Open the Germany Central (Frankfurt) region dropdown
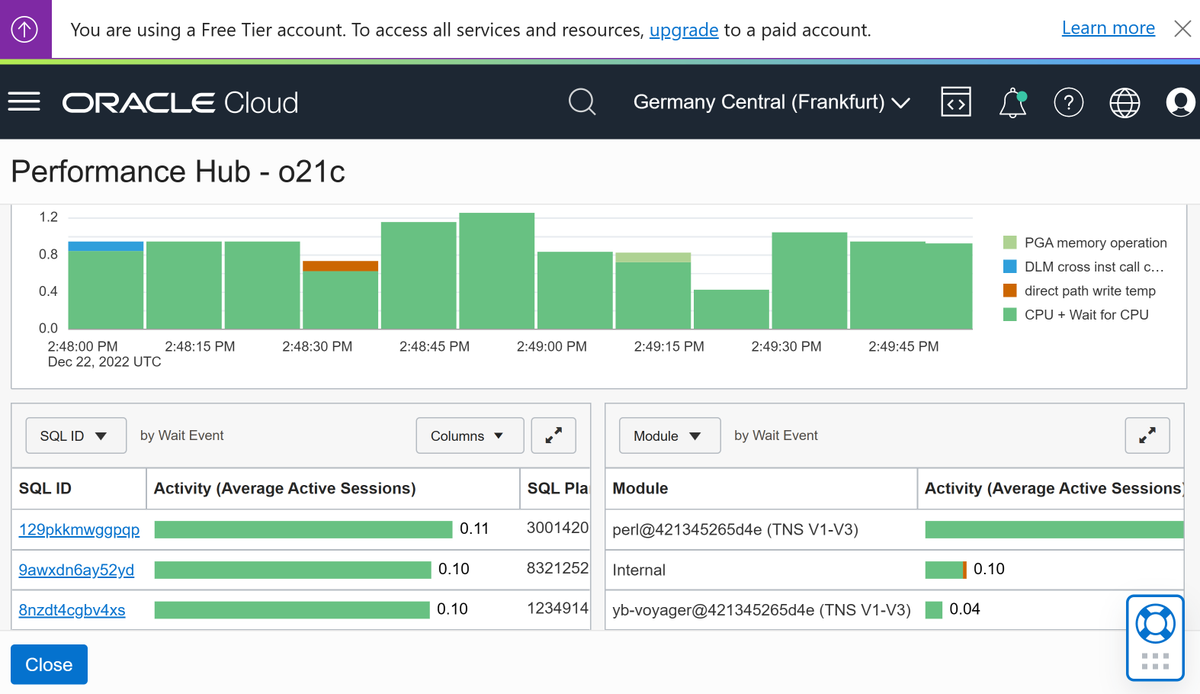This screenshot has height=694, width=1200. [771, 102]
